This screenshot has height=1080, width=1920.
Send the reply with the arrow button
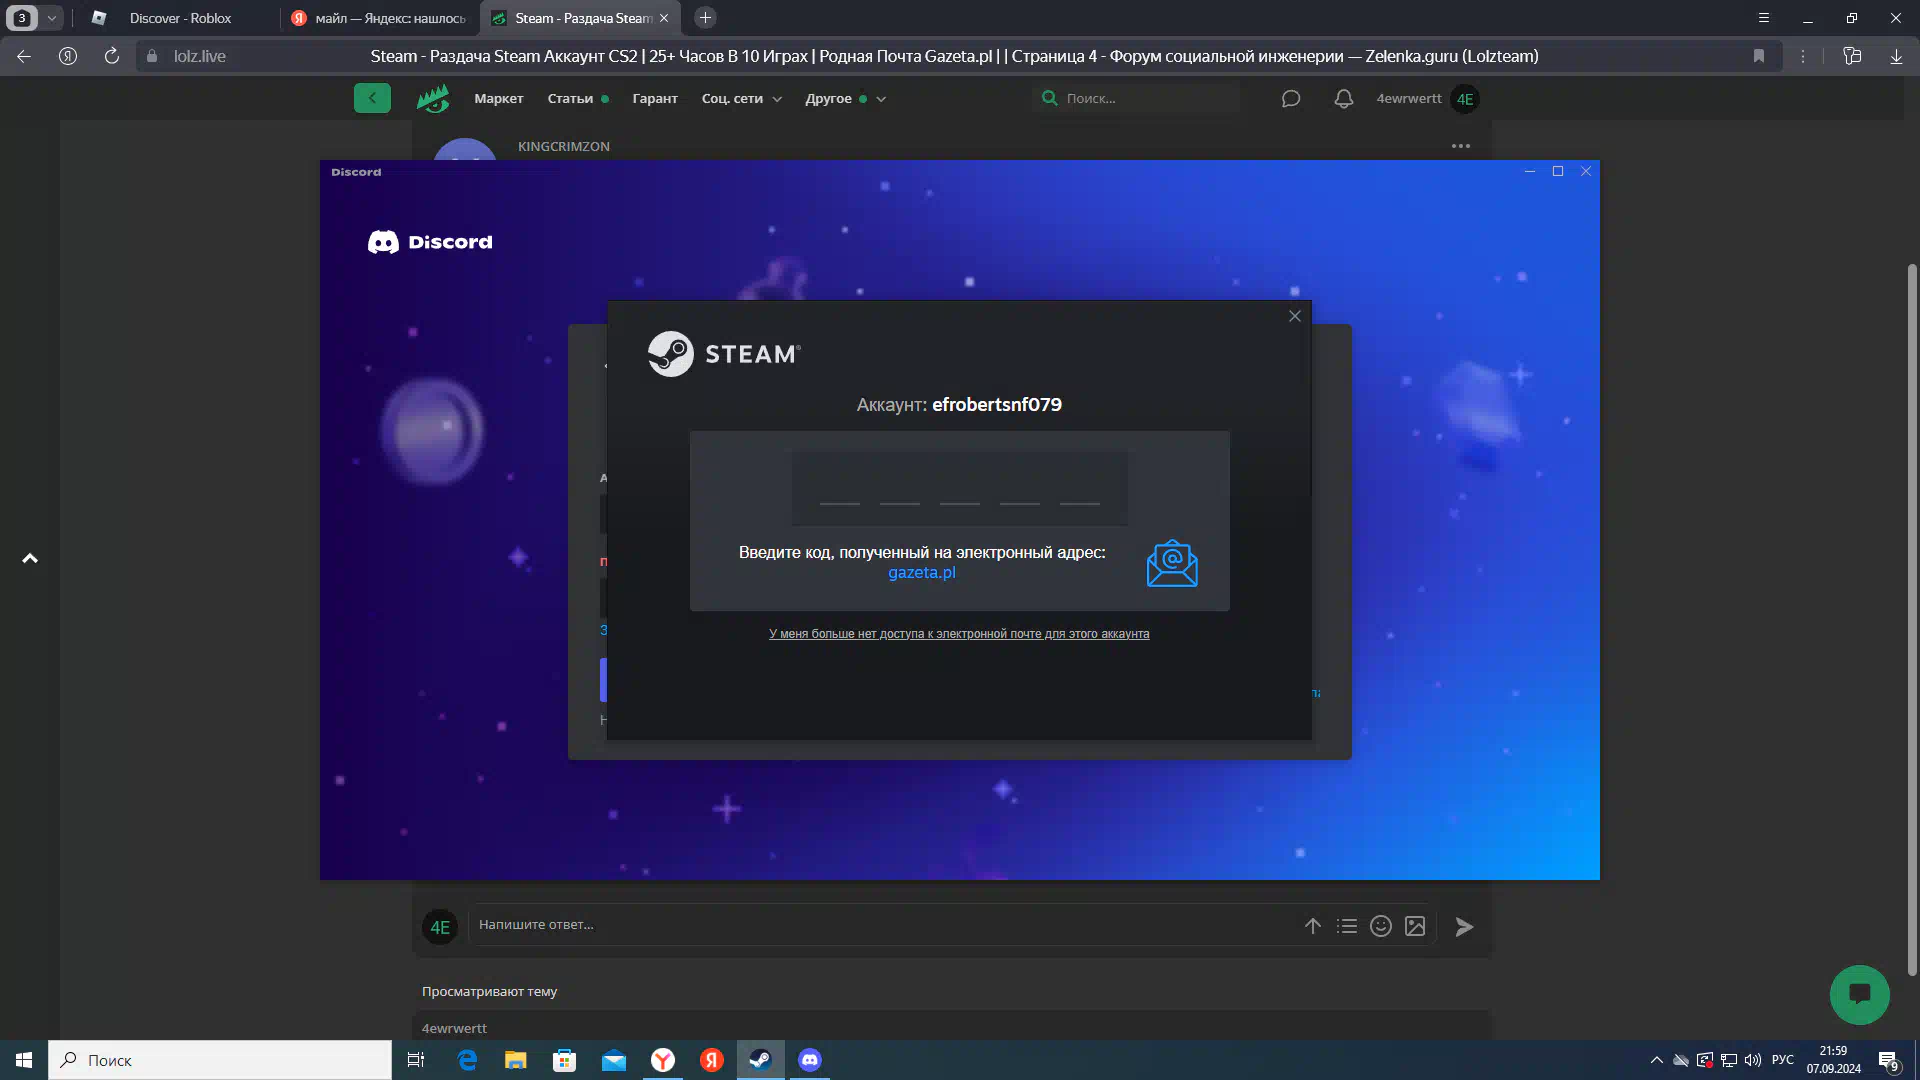point(1464,927)
